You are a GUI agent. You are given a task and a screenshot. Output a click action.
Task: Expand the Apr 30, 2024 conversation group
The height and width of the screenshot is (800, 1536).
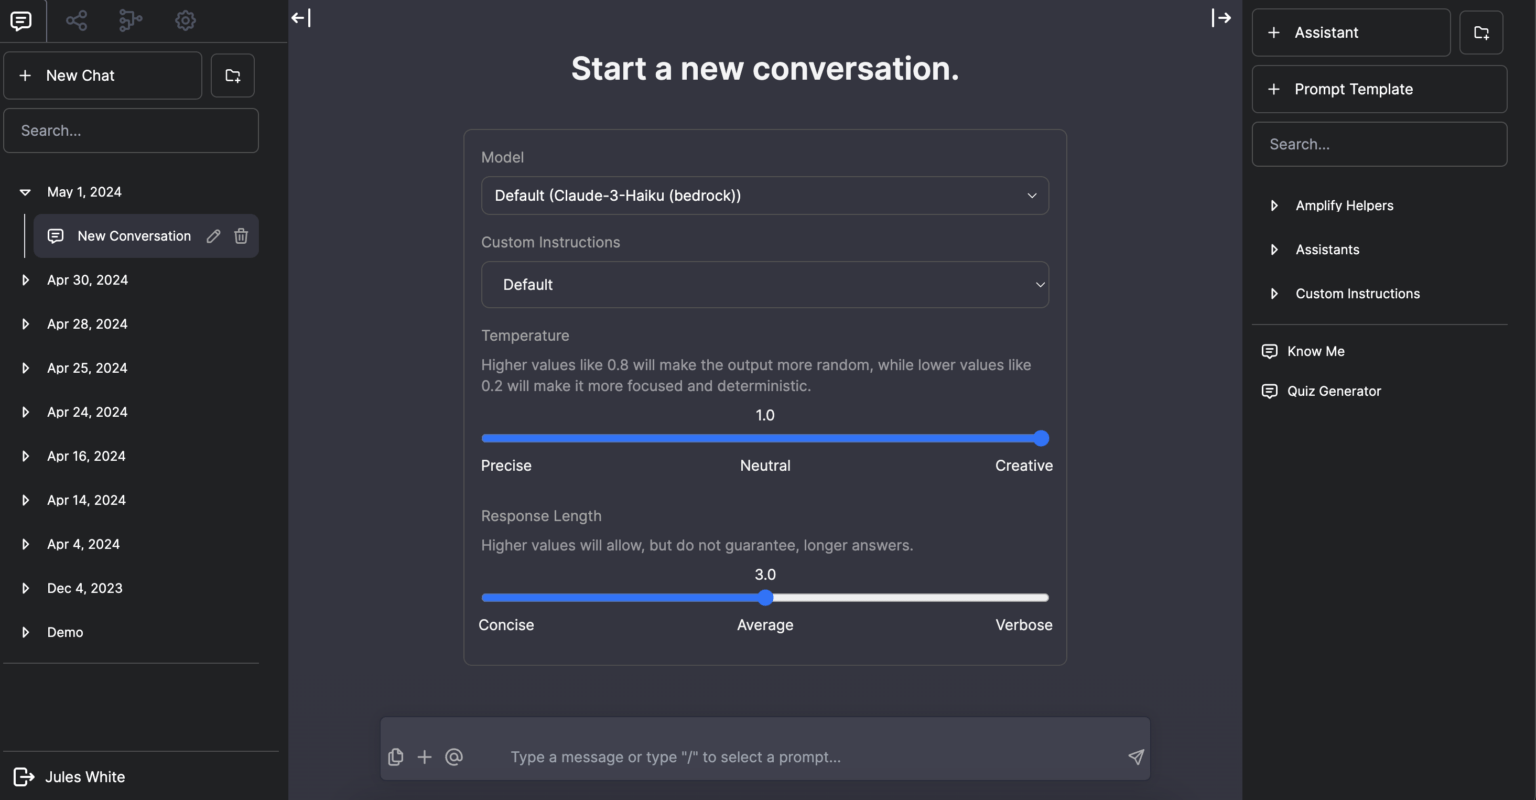pyautogui.click(x=26, y=281)
